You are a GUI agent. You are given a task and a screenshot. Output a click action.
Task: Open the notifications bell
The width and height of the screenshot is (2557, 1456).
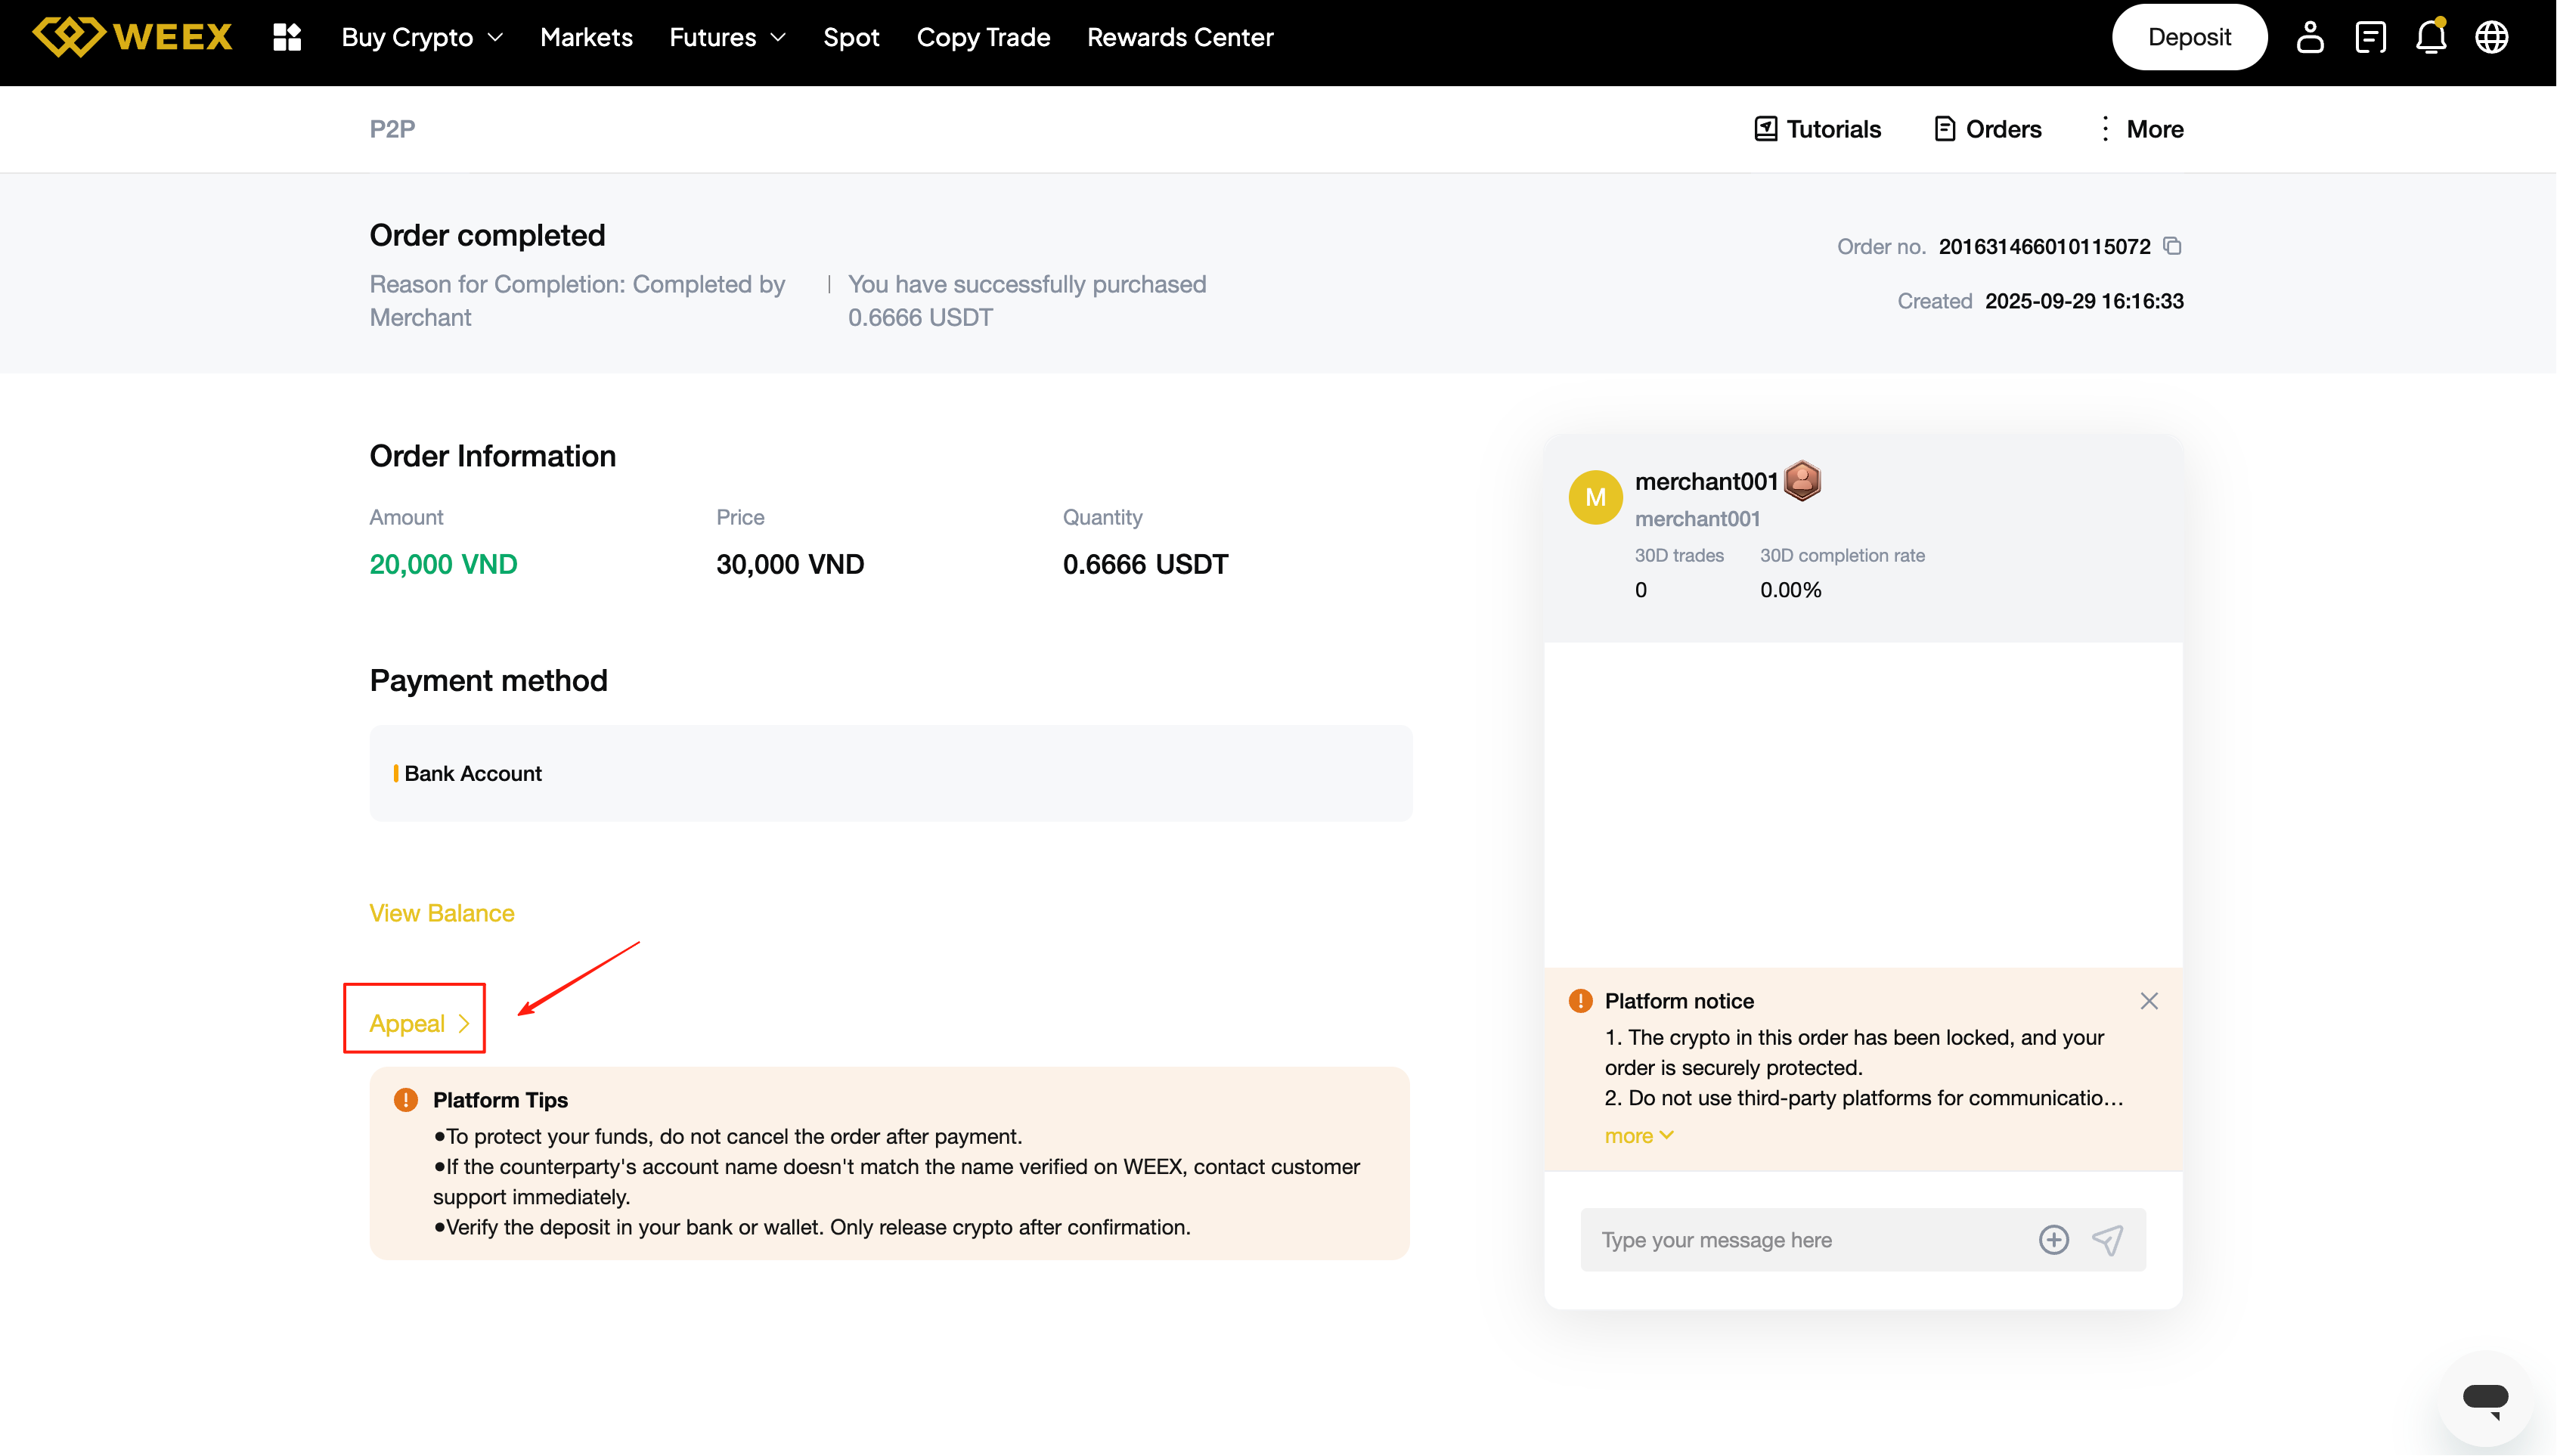coord(2431,37)
